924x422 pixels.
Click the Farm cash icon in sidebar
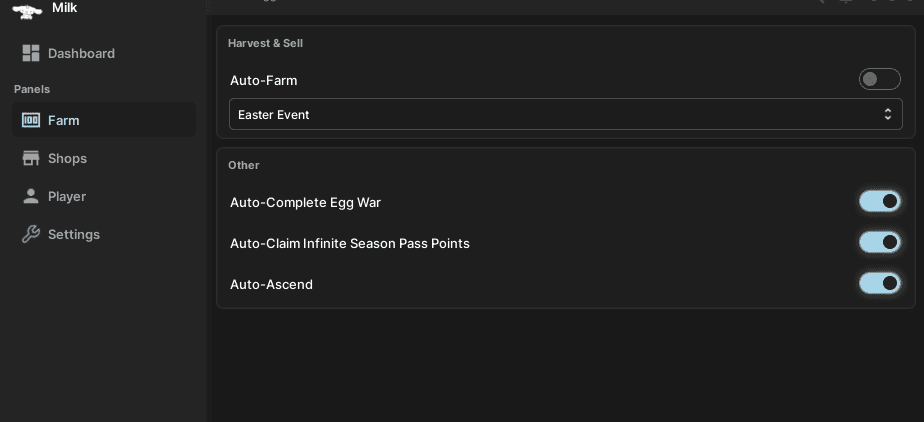tap(30, 120)
